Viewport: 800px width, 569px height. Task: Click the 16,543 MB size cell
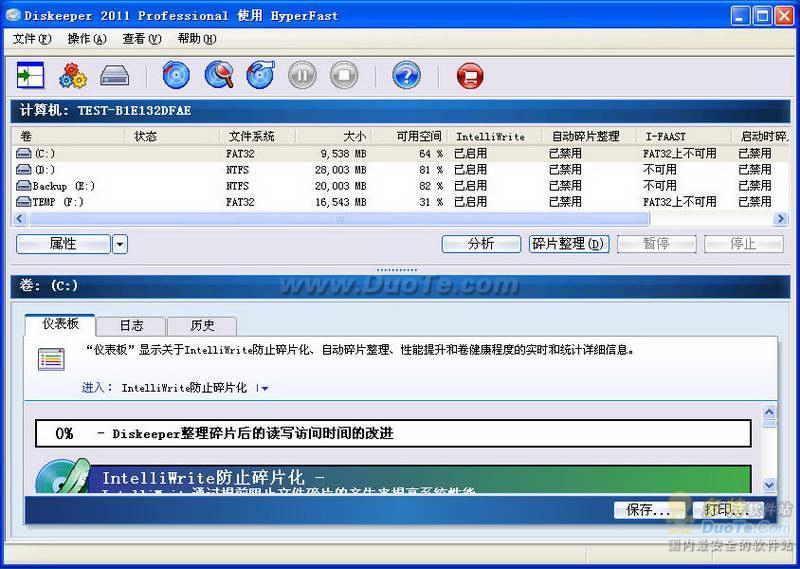340,203
